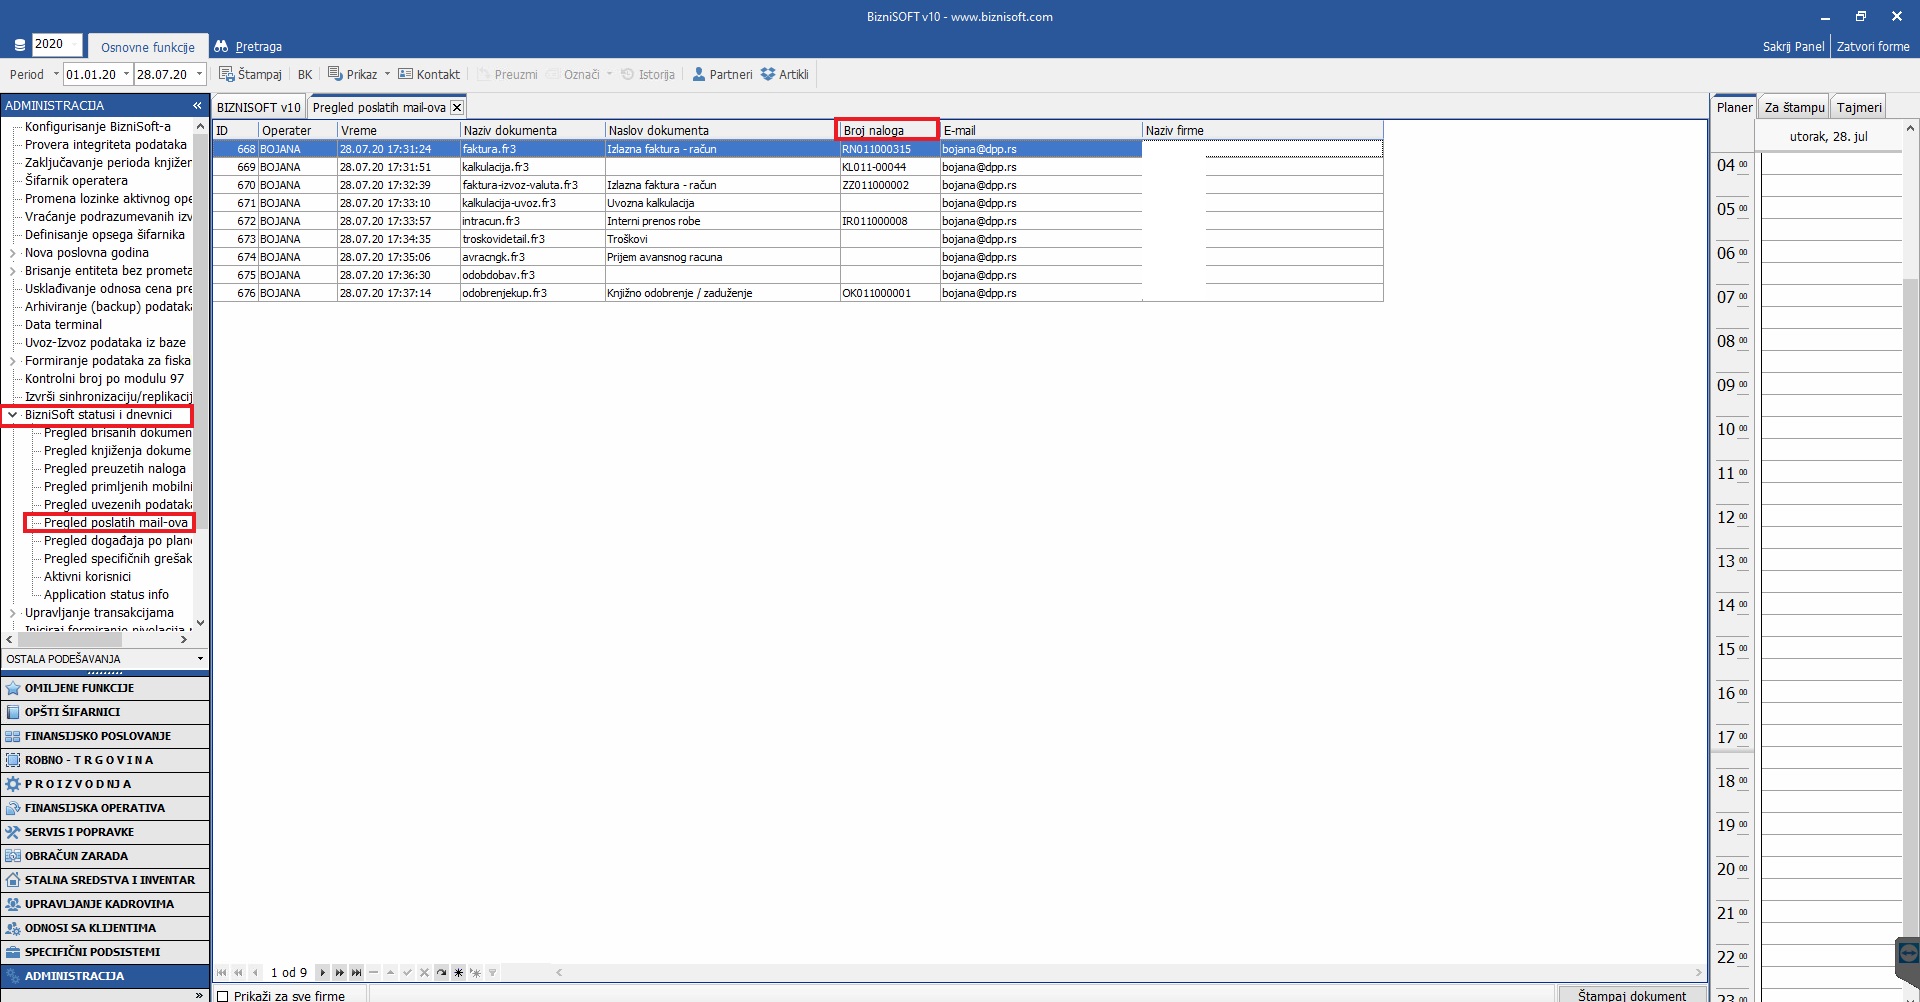Open the PROIZVODNJA module
This screenshot has width=1920, height=1002.
click(105, 784)
